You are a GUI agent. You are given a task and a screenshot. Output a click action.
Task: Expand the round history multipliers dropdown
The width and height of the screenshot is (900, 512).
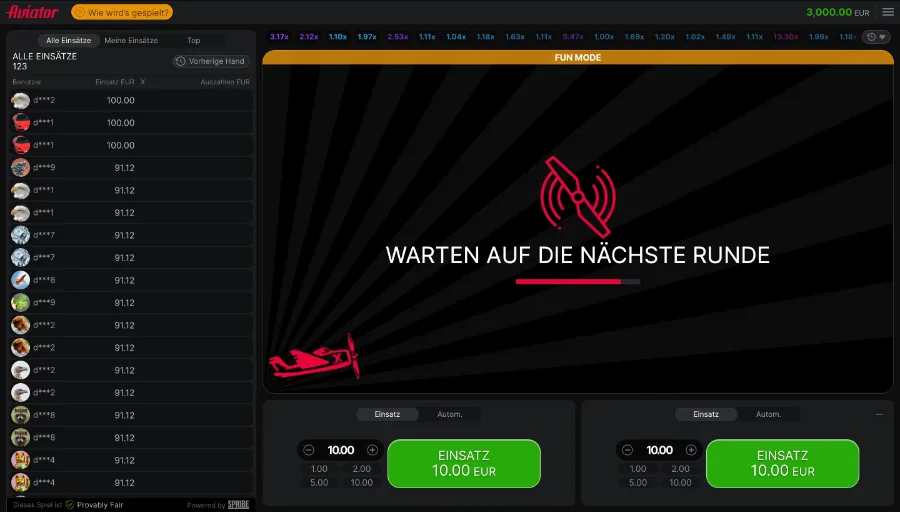[x=876, y=37]
